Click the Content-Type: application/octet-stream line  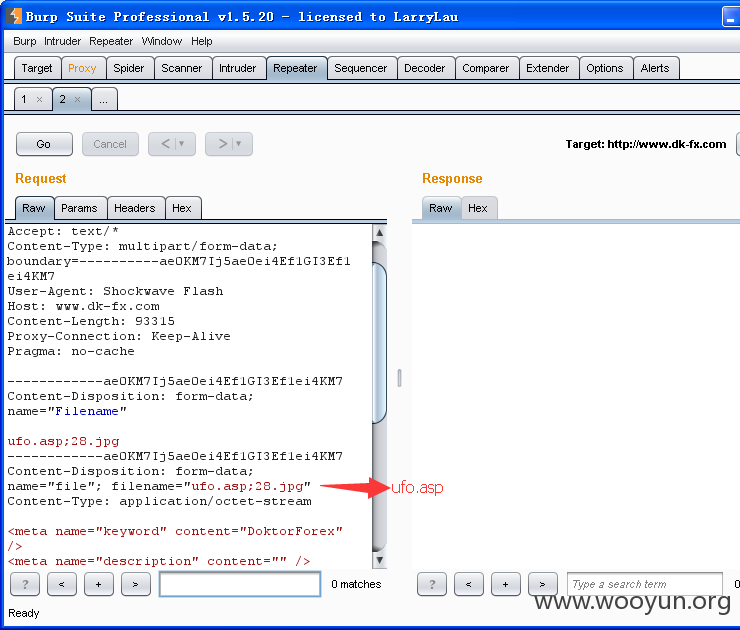(x=160, y=502)
